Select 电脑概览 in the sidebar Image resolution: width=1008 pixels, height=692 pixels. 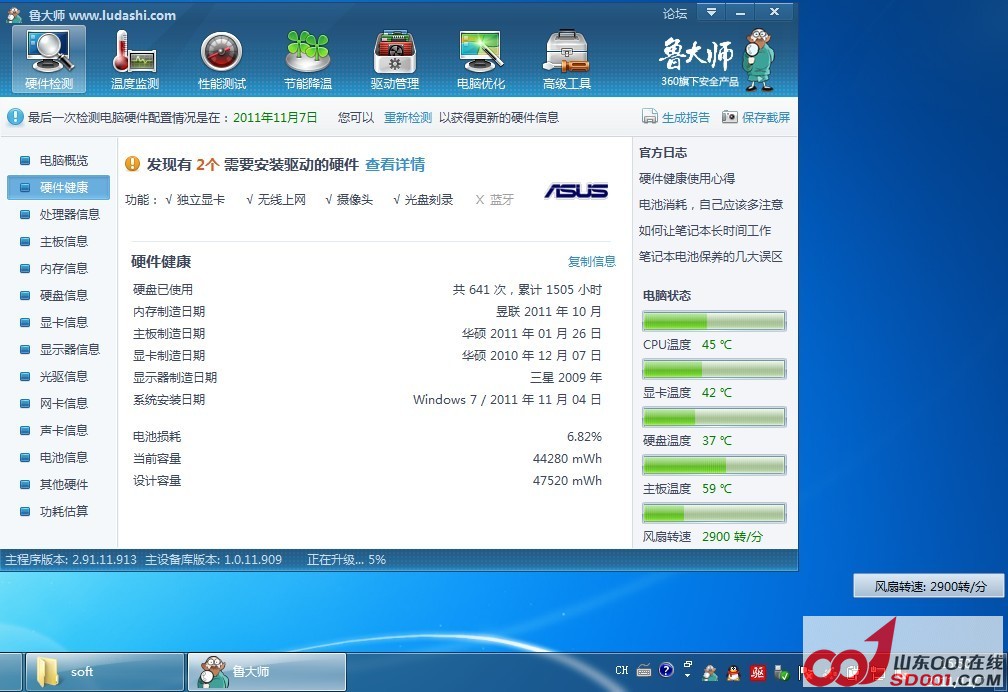(63, 160)
